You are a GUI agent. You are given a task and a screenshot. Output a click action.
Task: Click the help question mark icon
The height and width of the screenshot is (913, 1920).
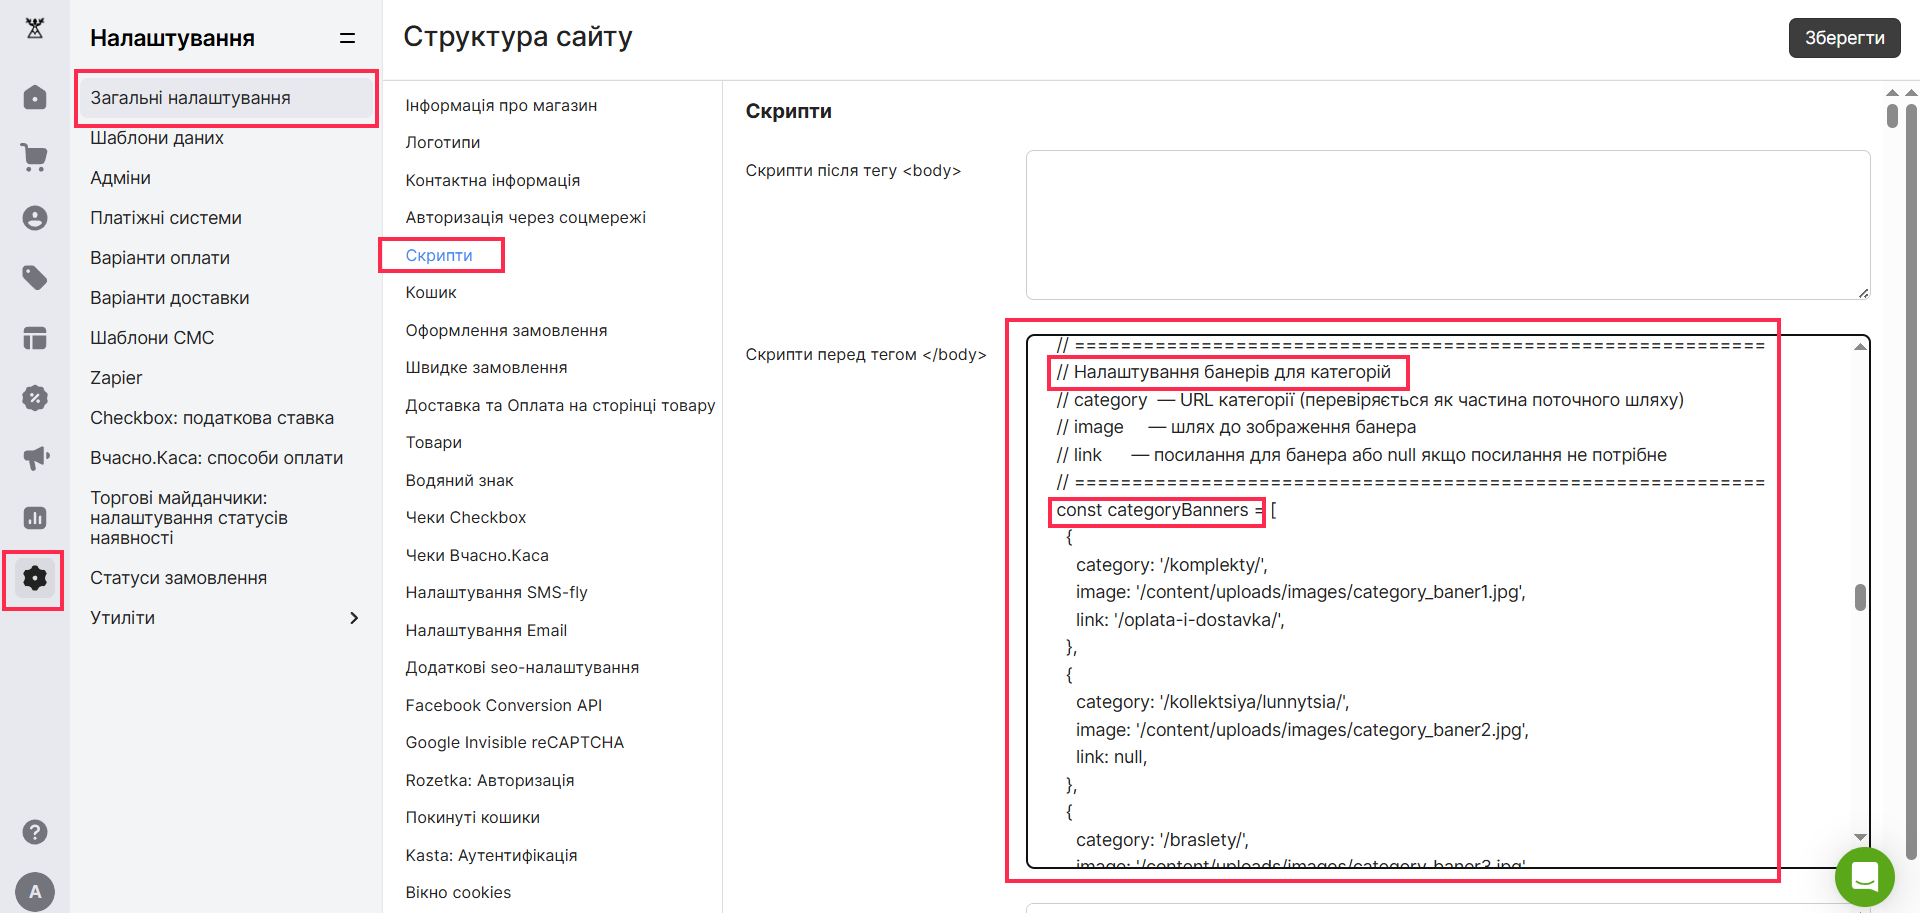click(35, 832)
